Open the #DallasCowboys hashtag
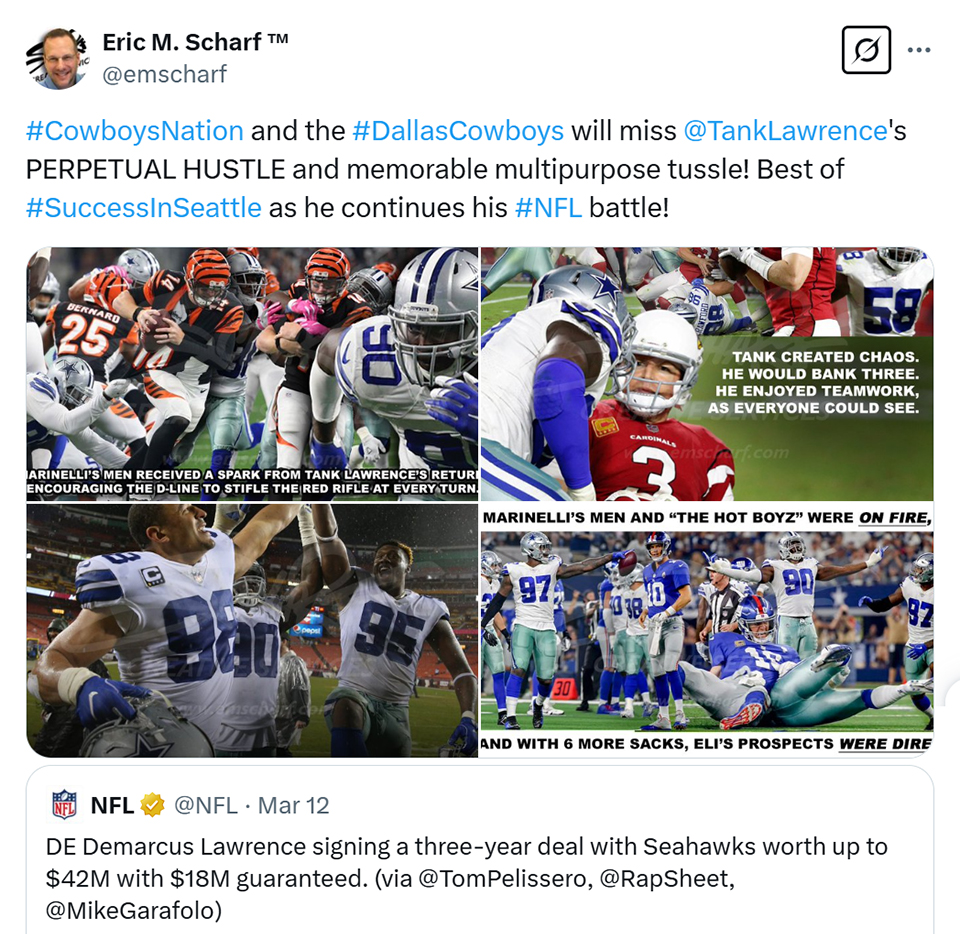Image resolution: width=960 pixels, height=934 pixels. click(x=458, y=131)
